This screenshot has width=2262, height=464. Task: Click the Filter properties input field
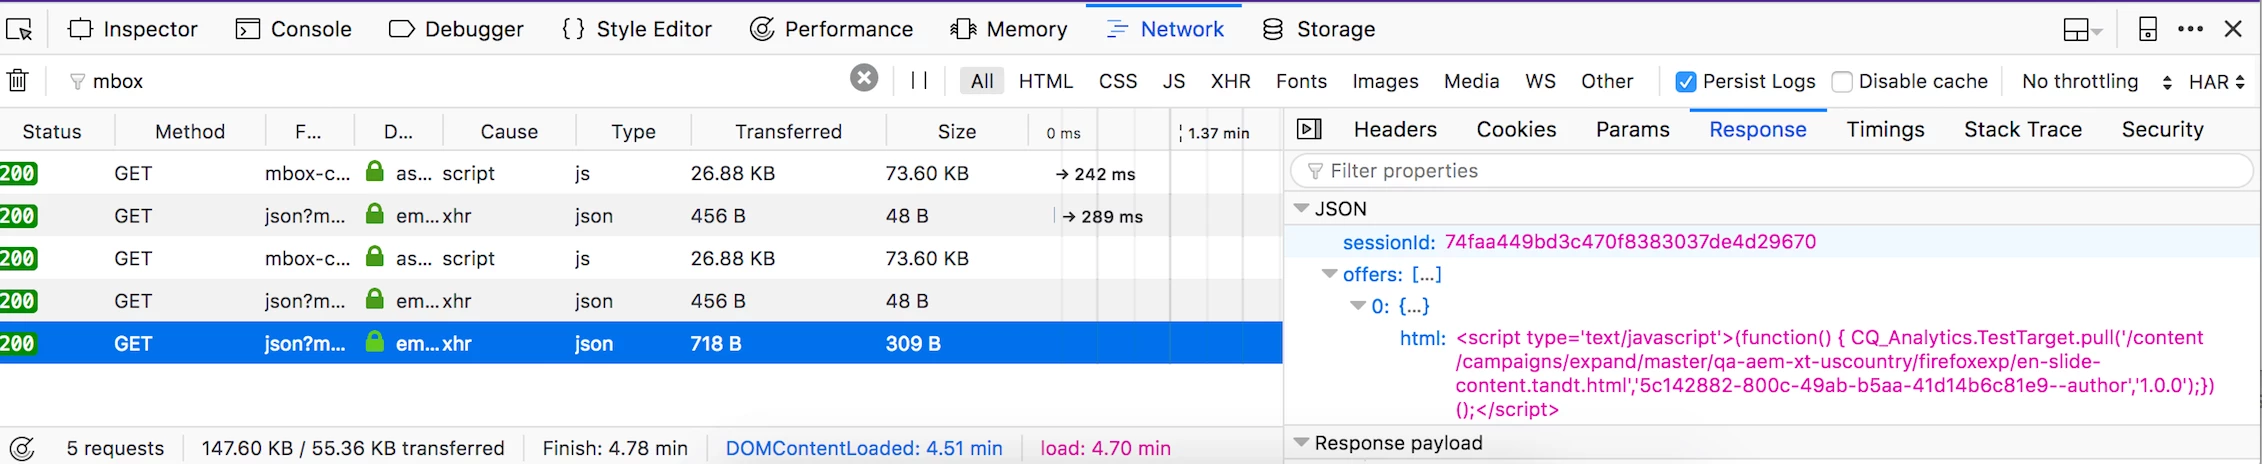[x=1770, y=171]
